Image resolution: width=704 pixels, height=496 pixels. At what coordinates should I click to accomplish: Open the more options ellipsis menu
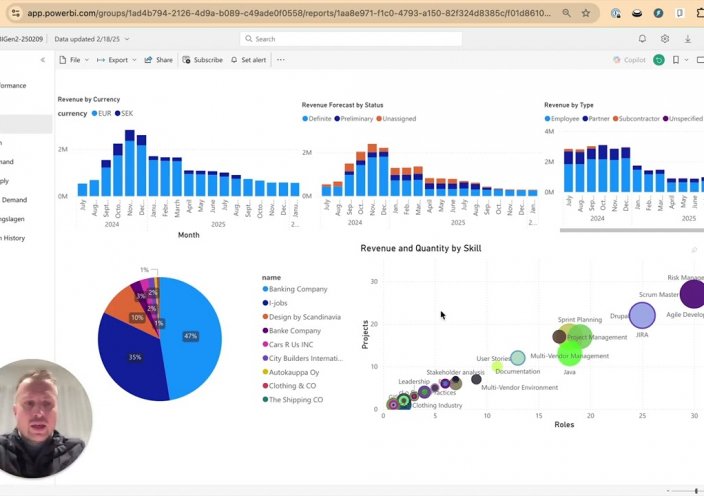[x=281, y=60]
